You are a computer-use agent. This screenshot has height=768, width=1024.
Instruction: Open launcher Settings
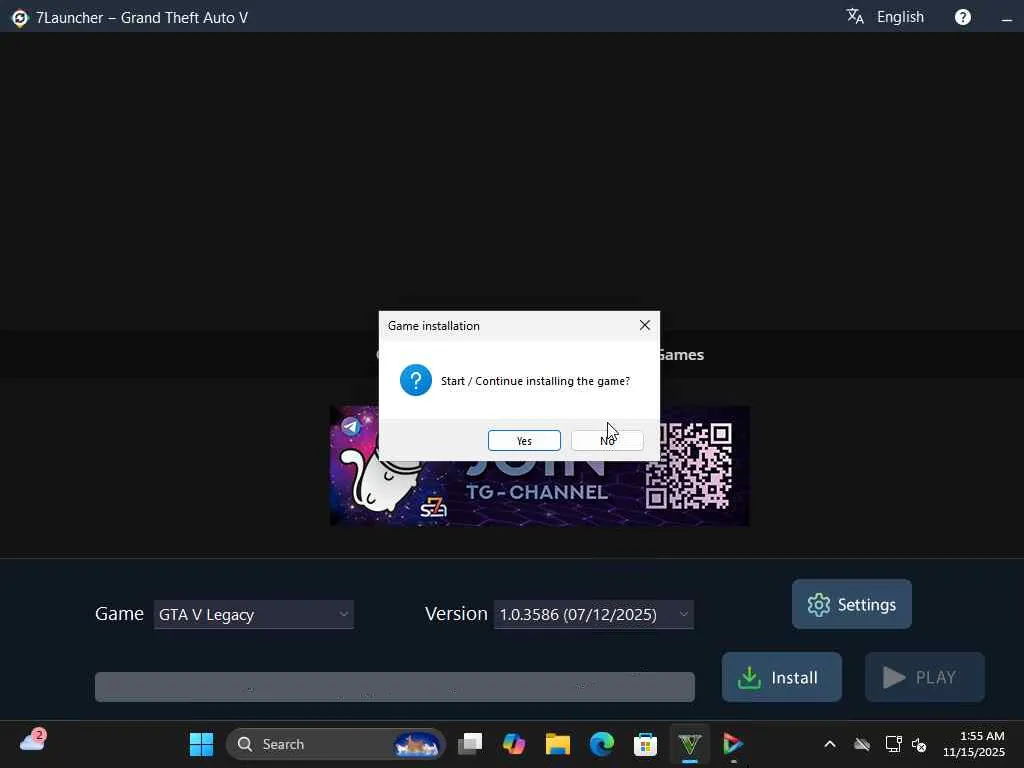[x=852, y=604]
